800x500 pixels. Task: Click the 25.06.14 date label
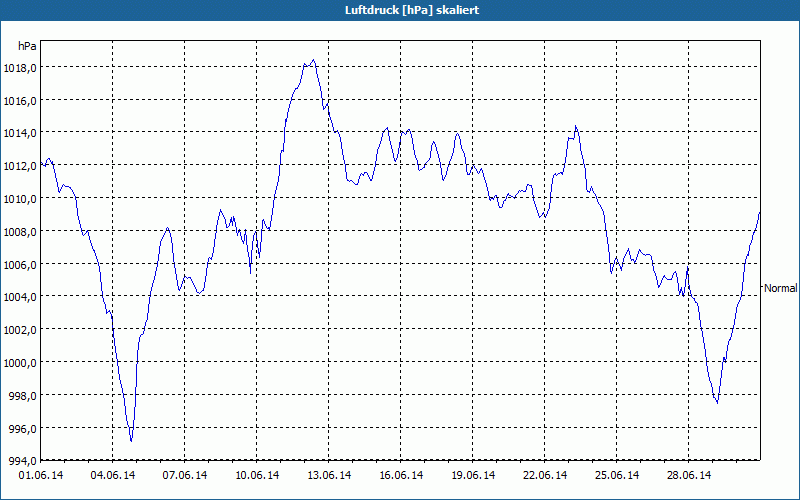coord(617,475)
